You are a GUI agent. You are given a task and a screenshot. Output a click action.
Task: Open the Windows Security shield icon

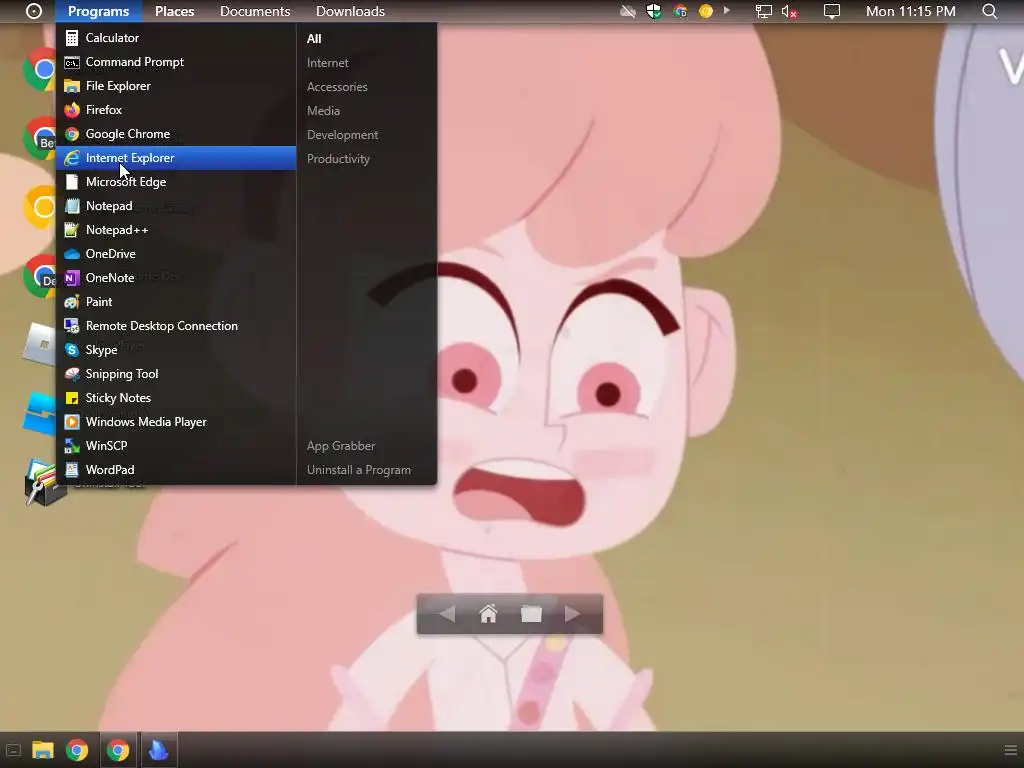click(654, 11)
